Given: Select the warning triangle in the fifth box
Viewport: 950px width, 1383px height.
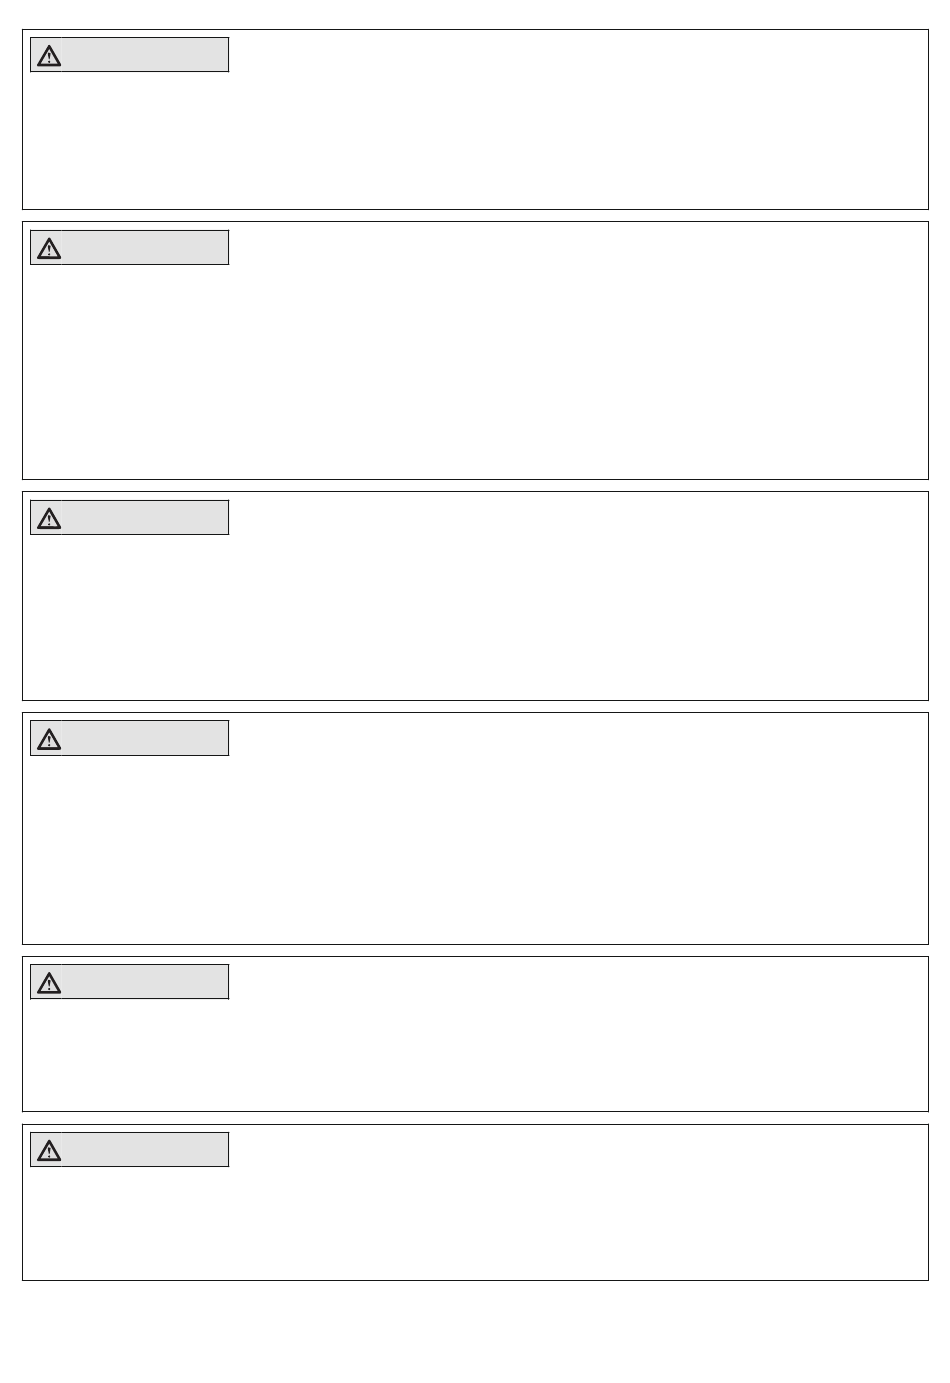Looking at the screenshot, I should click(x=49, y=984).
